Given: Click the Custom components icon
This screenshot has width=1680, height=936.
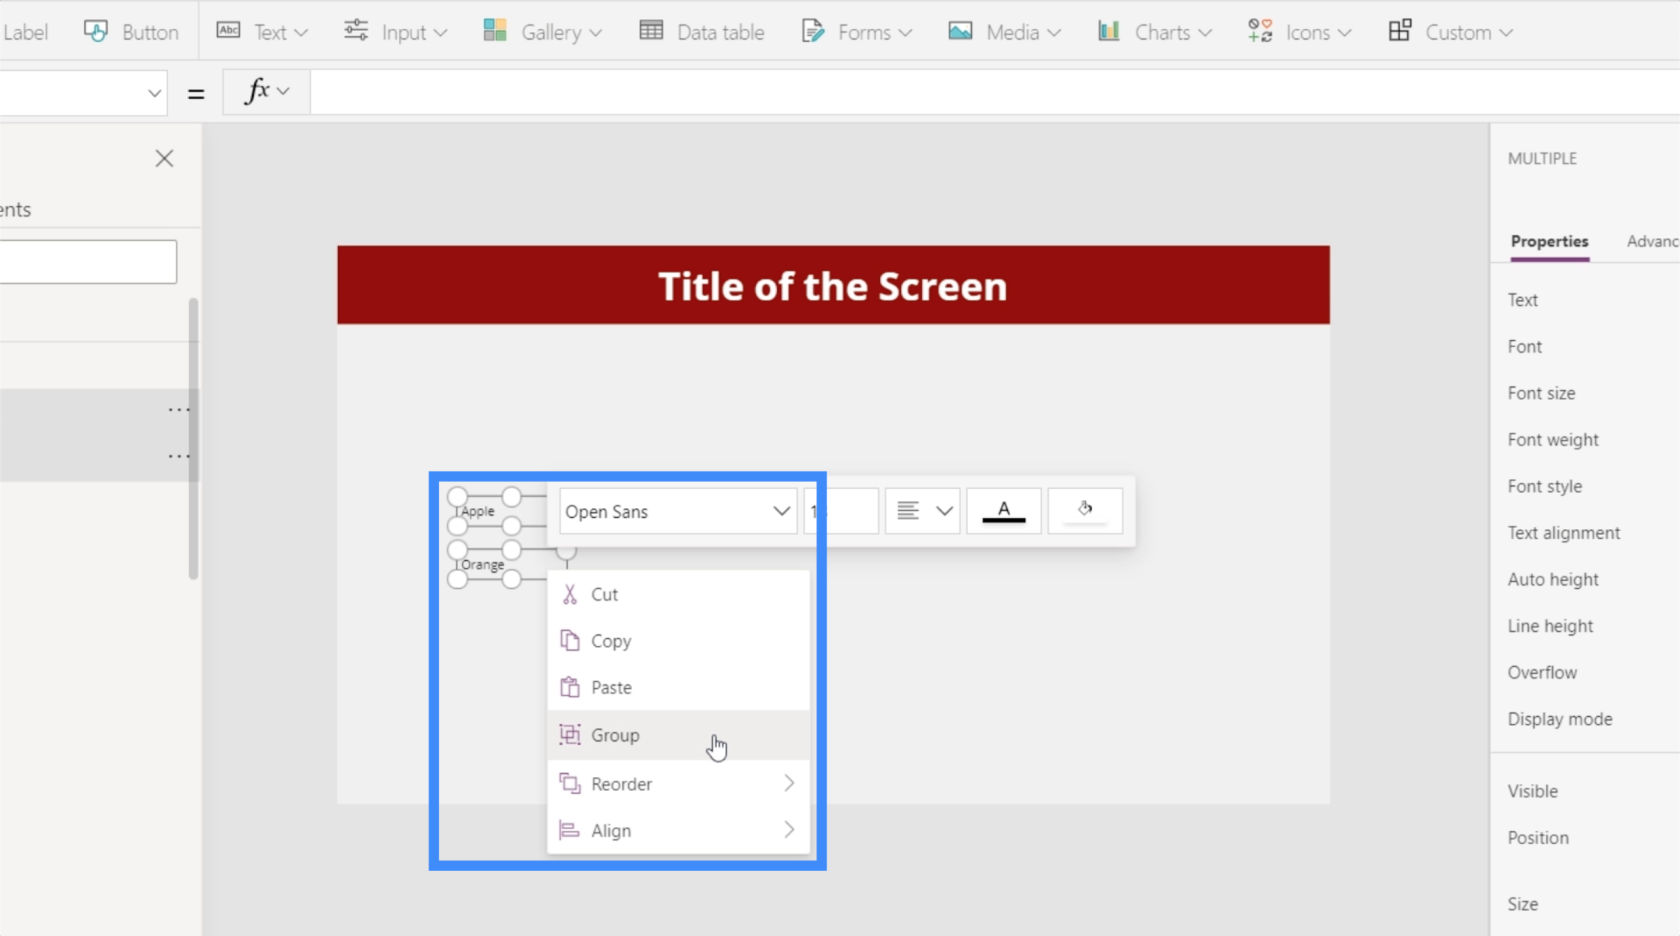Looking at the screenshot, I should 1400,31.
